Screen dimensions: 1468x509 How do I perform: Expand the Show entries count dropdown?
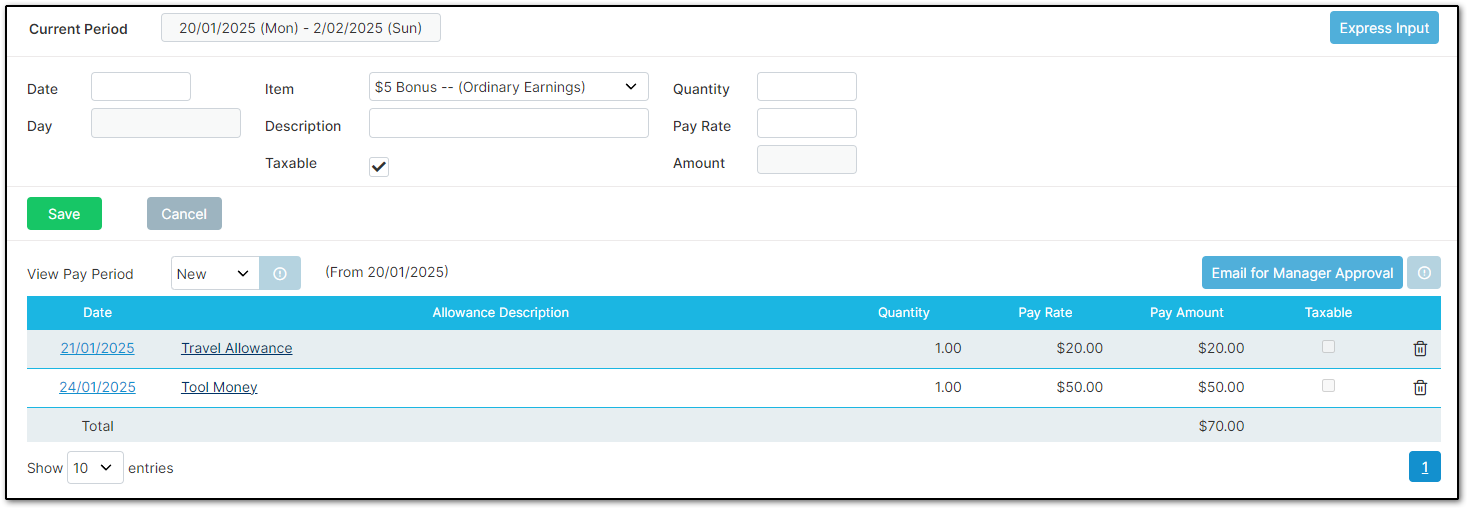coord(95,468)
